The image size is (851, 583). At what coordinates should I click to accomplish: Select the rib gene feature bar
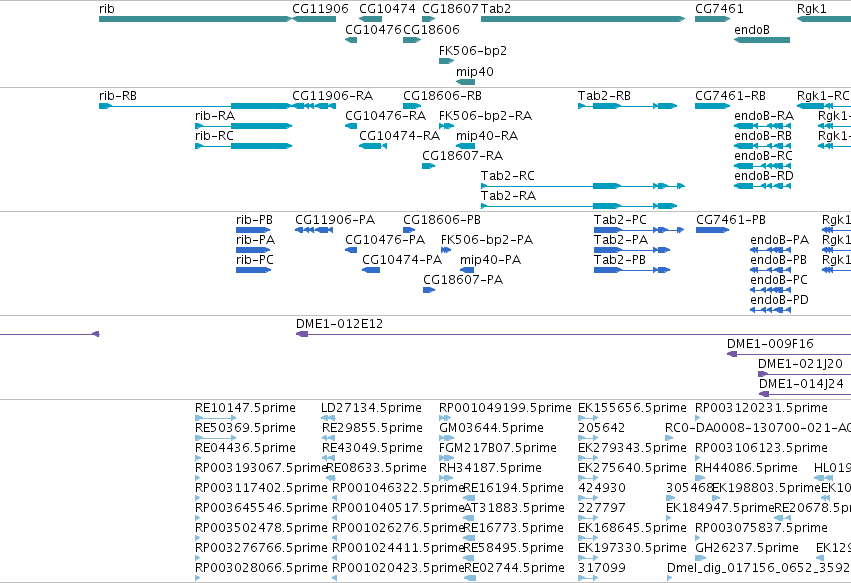(x=195, y=19)
